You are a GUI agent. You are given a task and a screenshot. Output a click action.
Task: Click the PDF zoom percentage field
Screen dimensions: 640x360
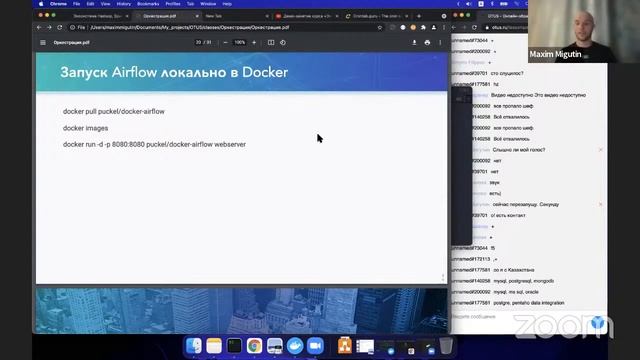(x=240, y=42)
